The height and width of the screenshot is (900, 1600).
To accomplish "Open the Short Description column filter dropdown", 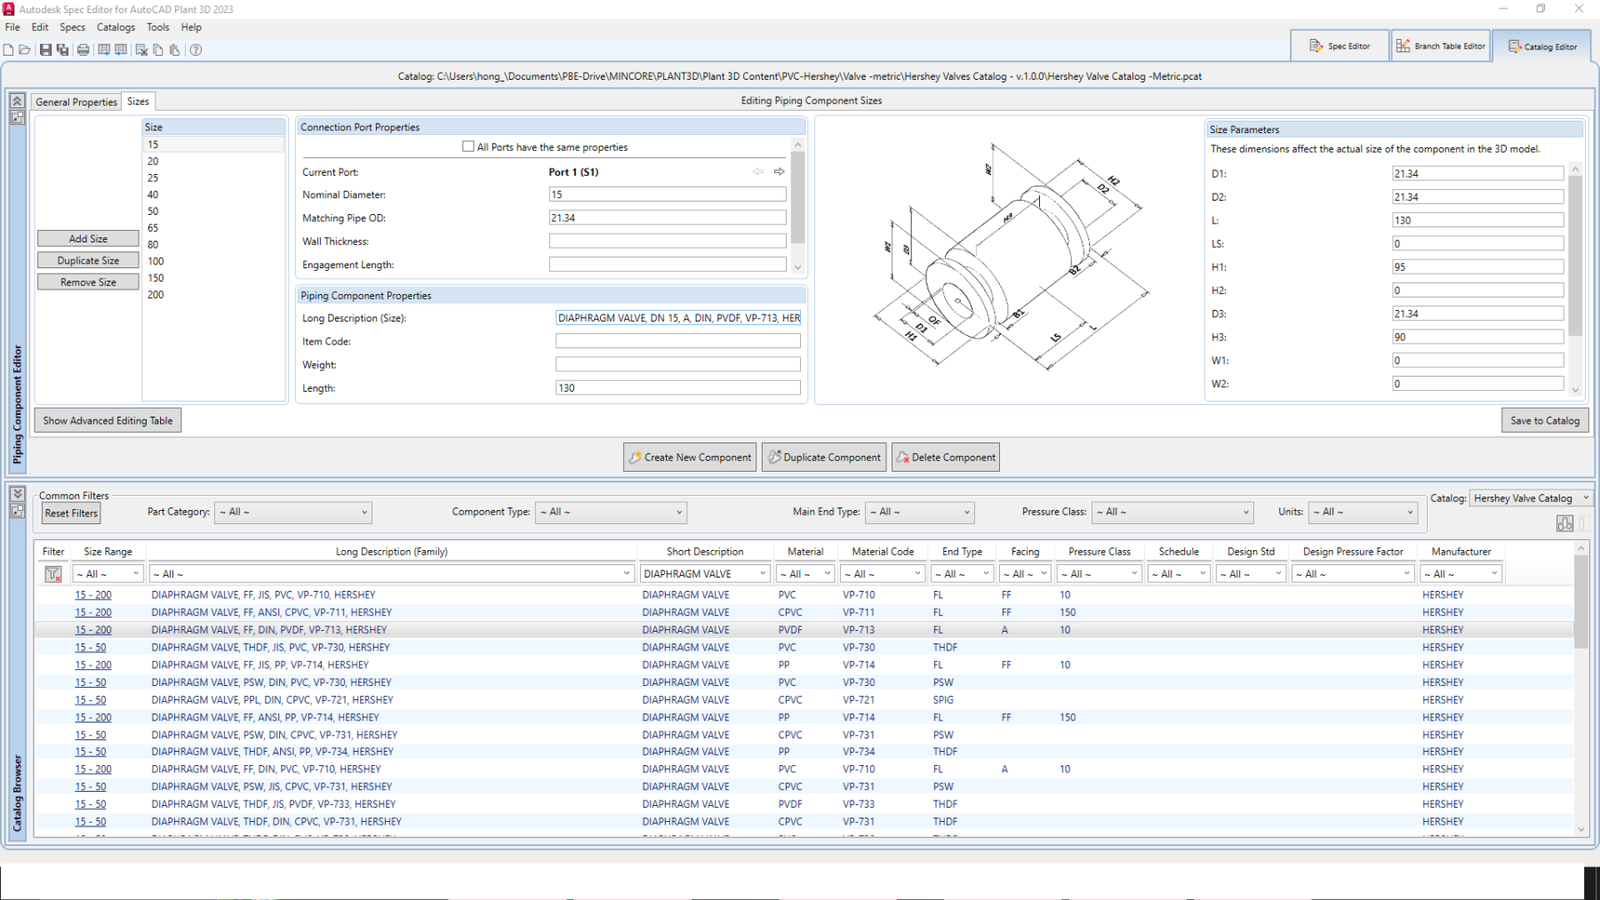I will click(x=704, y=574).
